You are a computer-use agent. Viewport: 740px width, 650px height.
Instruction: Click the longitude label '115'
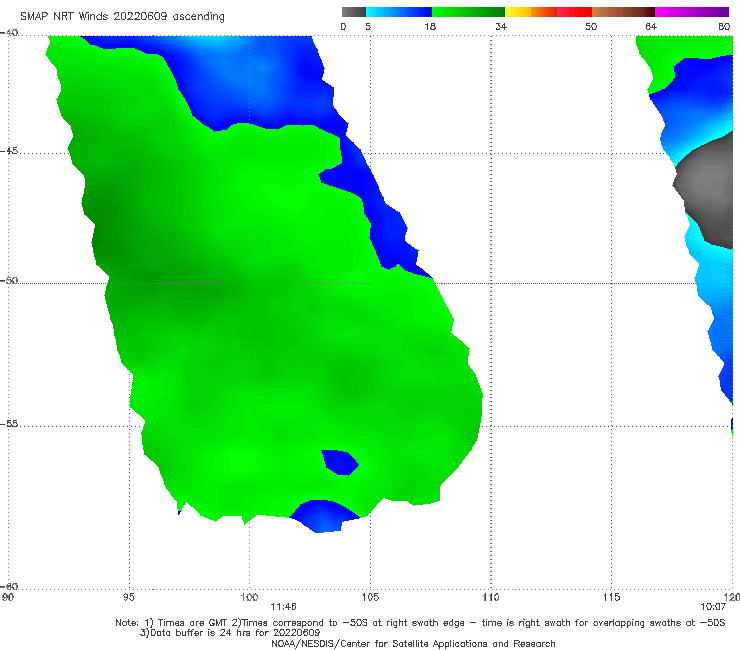(x=612, y=597)
